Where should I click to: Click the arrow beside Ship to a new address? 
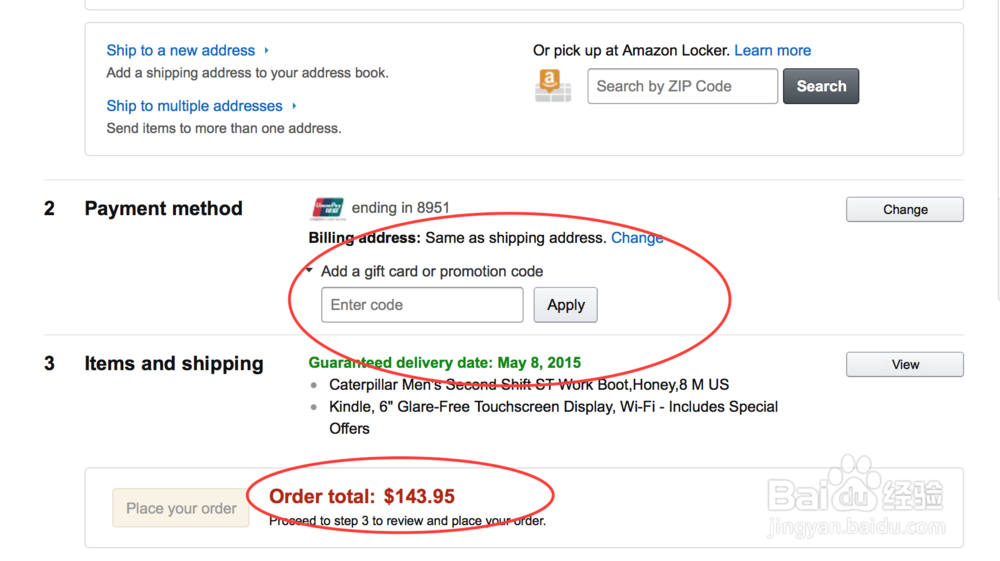pos(267,50)
